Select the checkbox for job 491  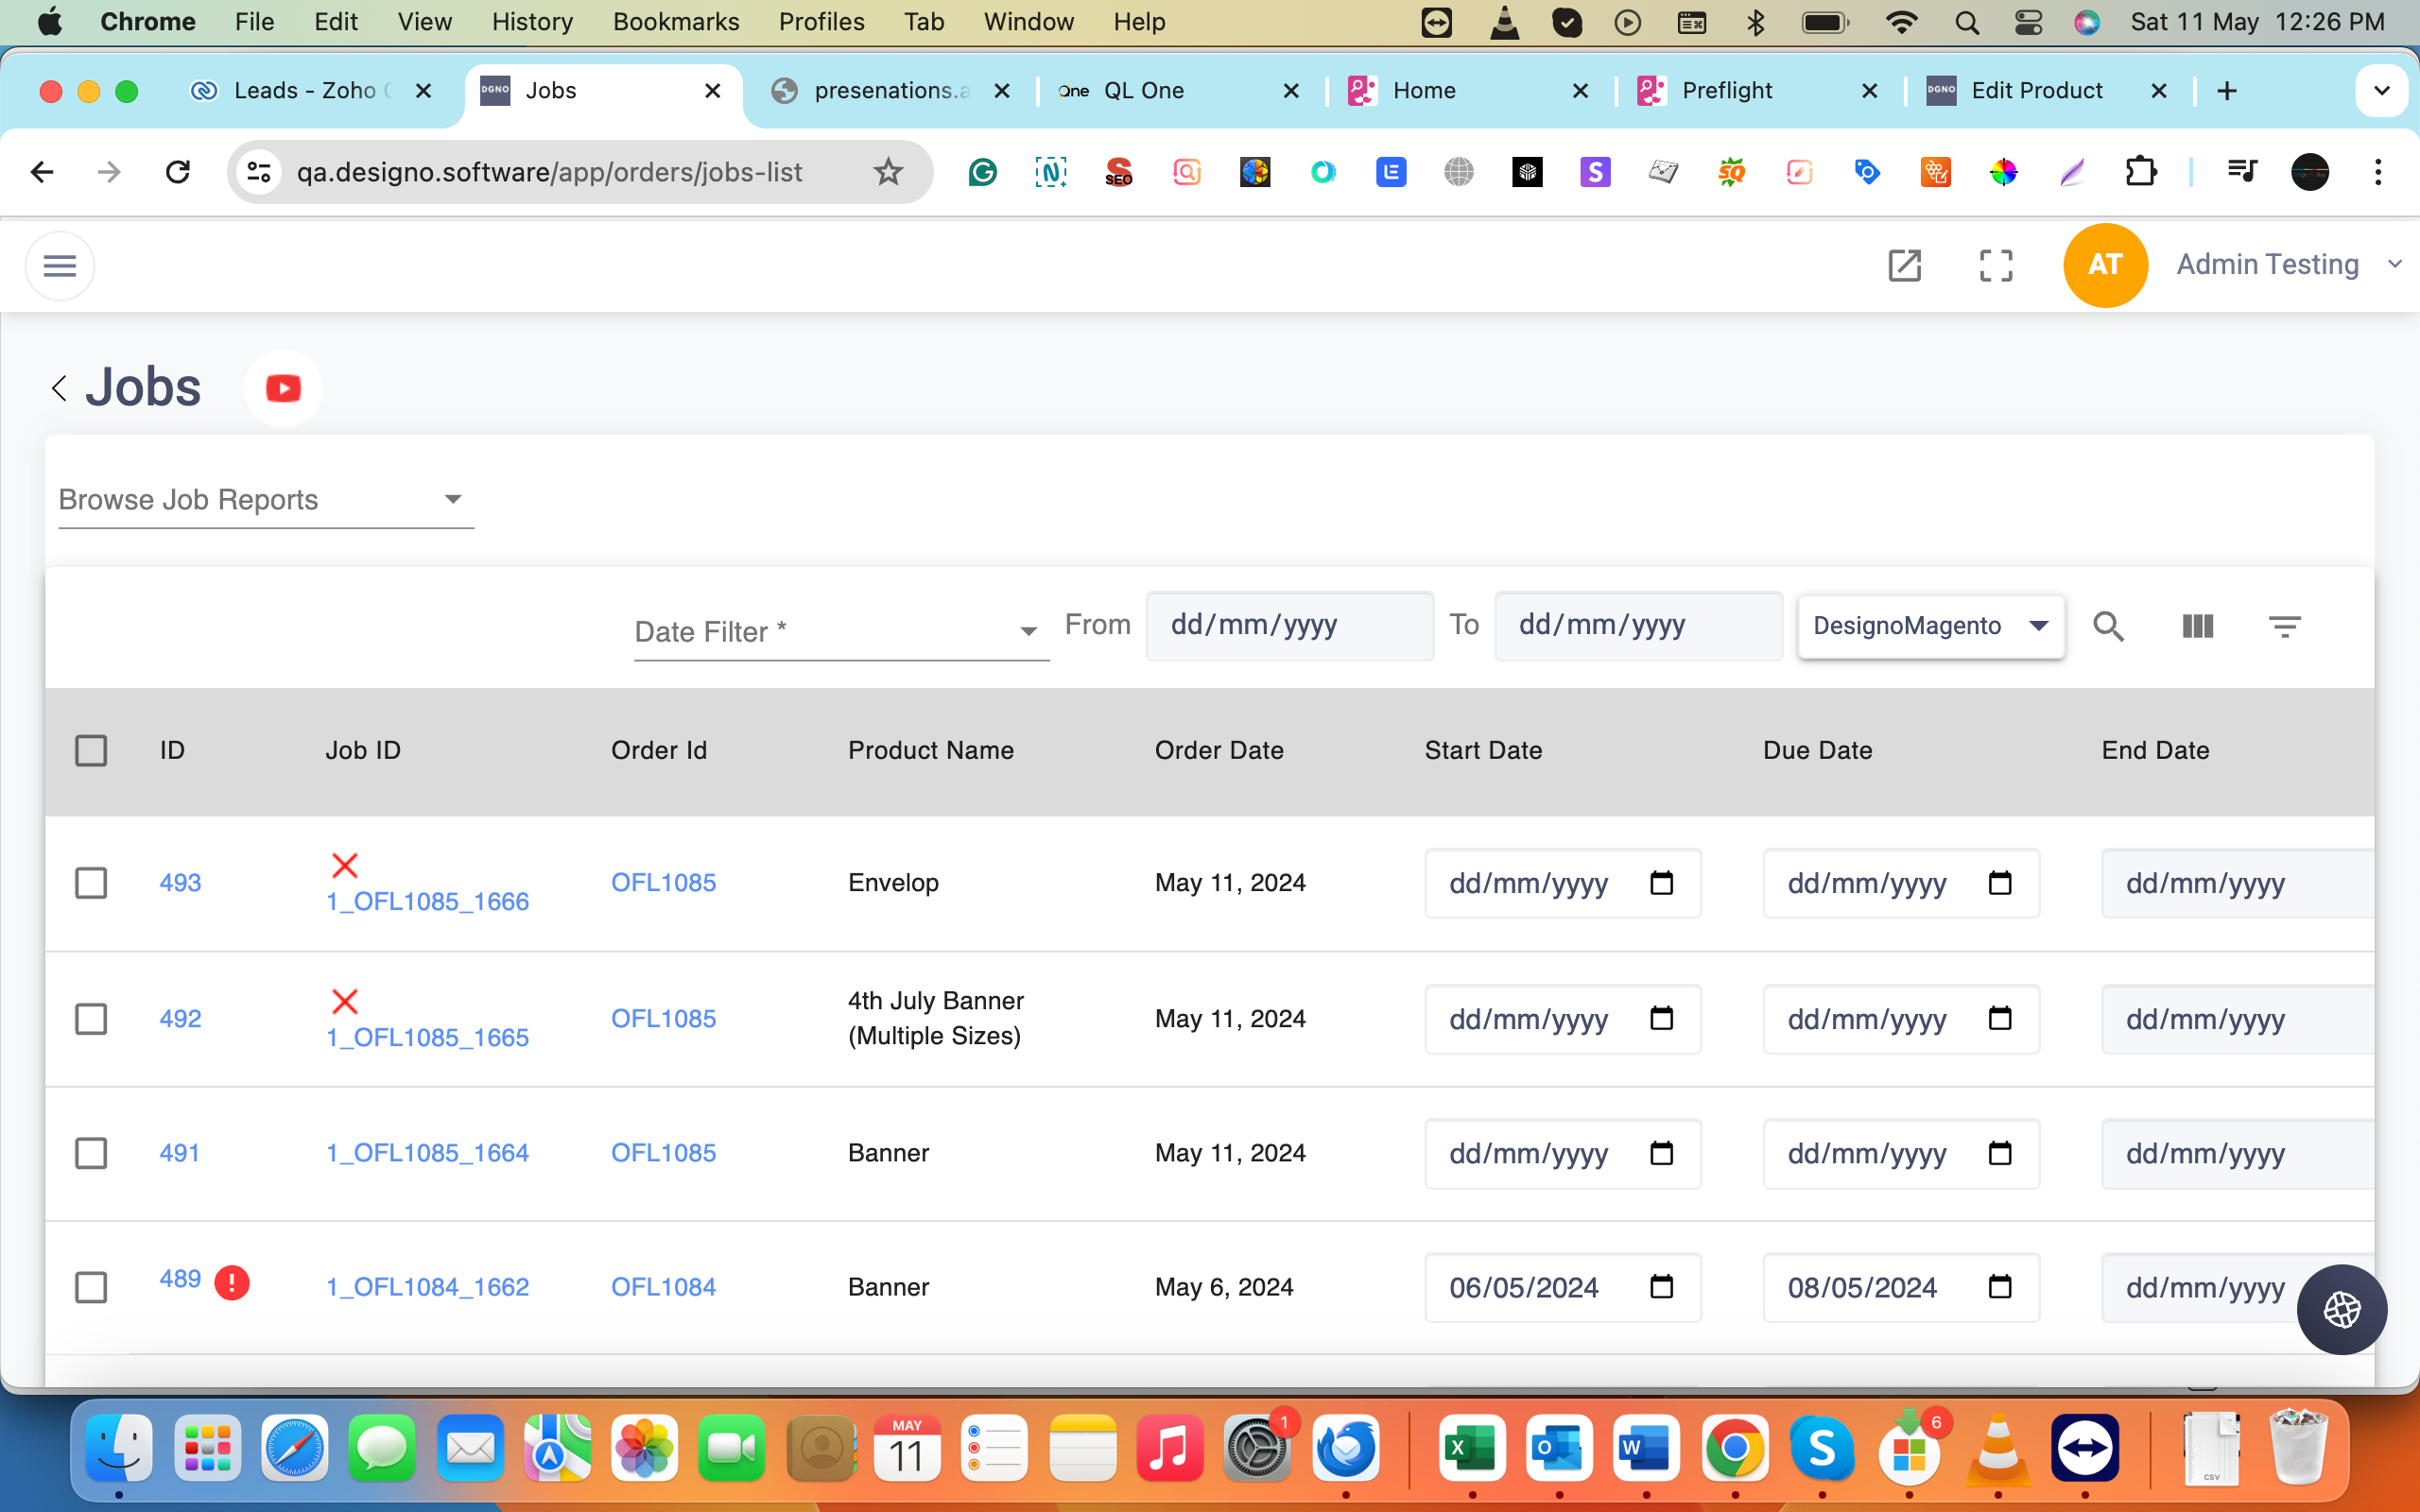coord(91,1153)
